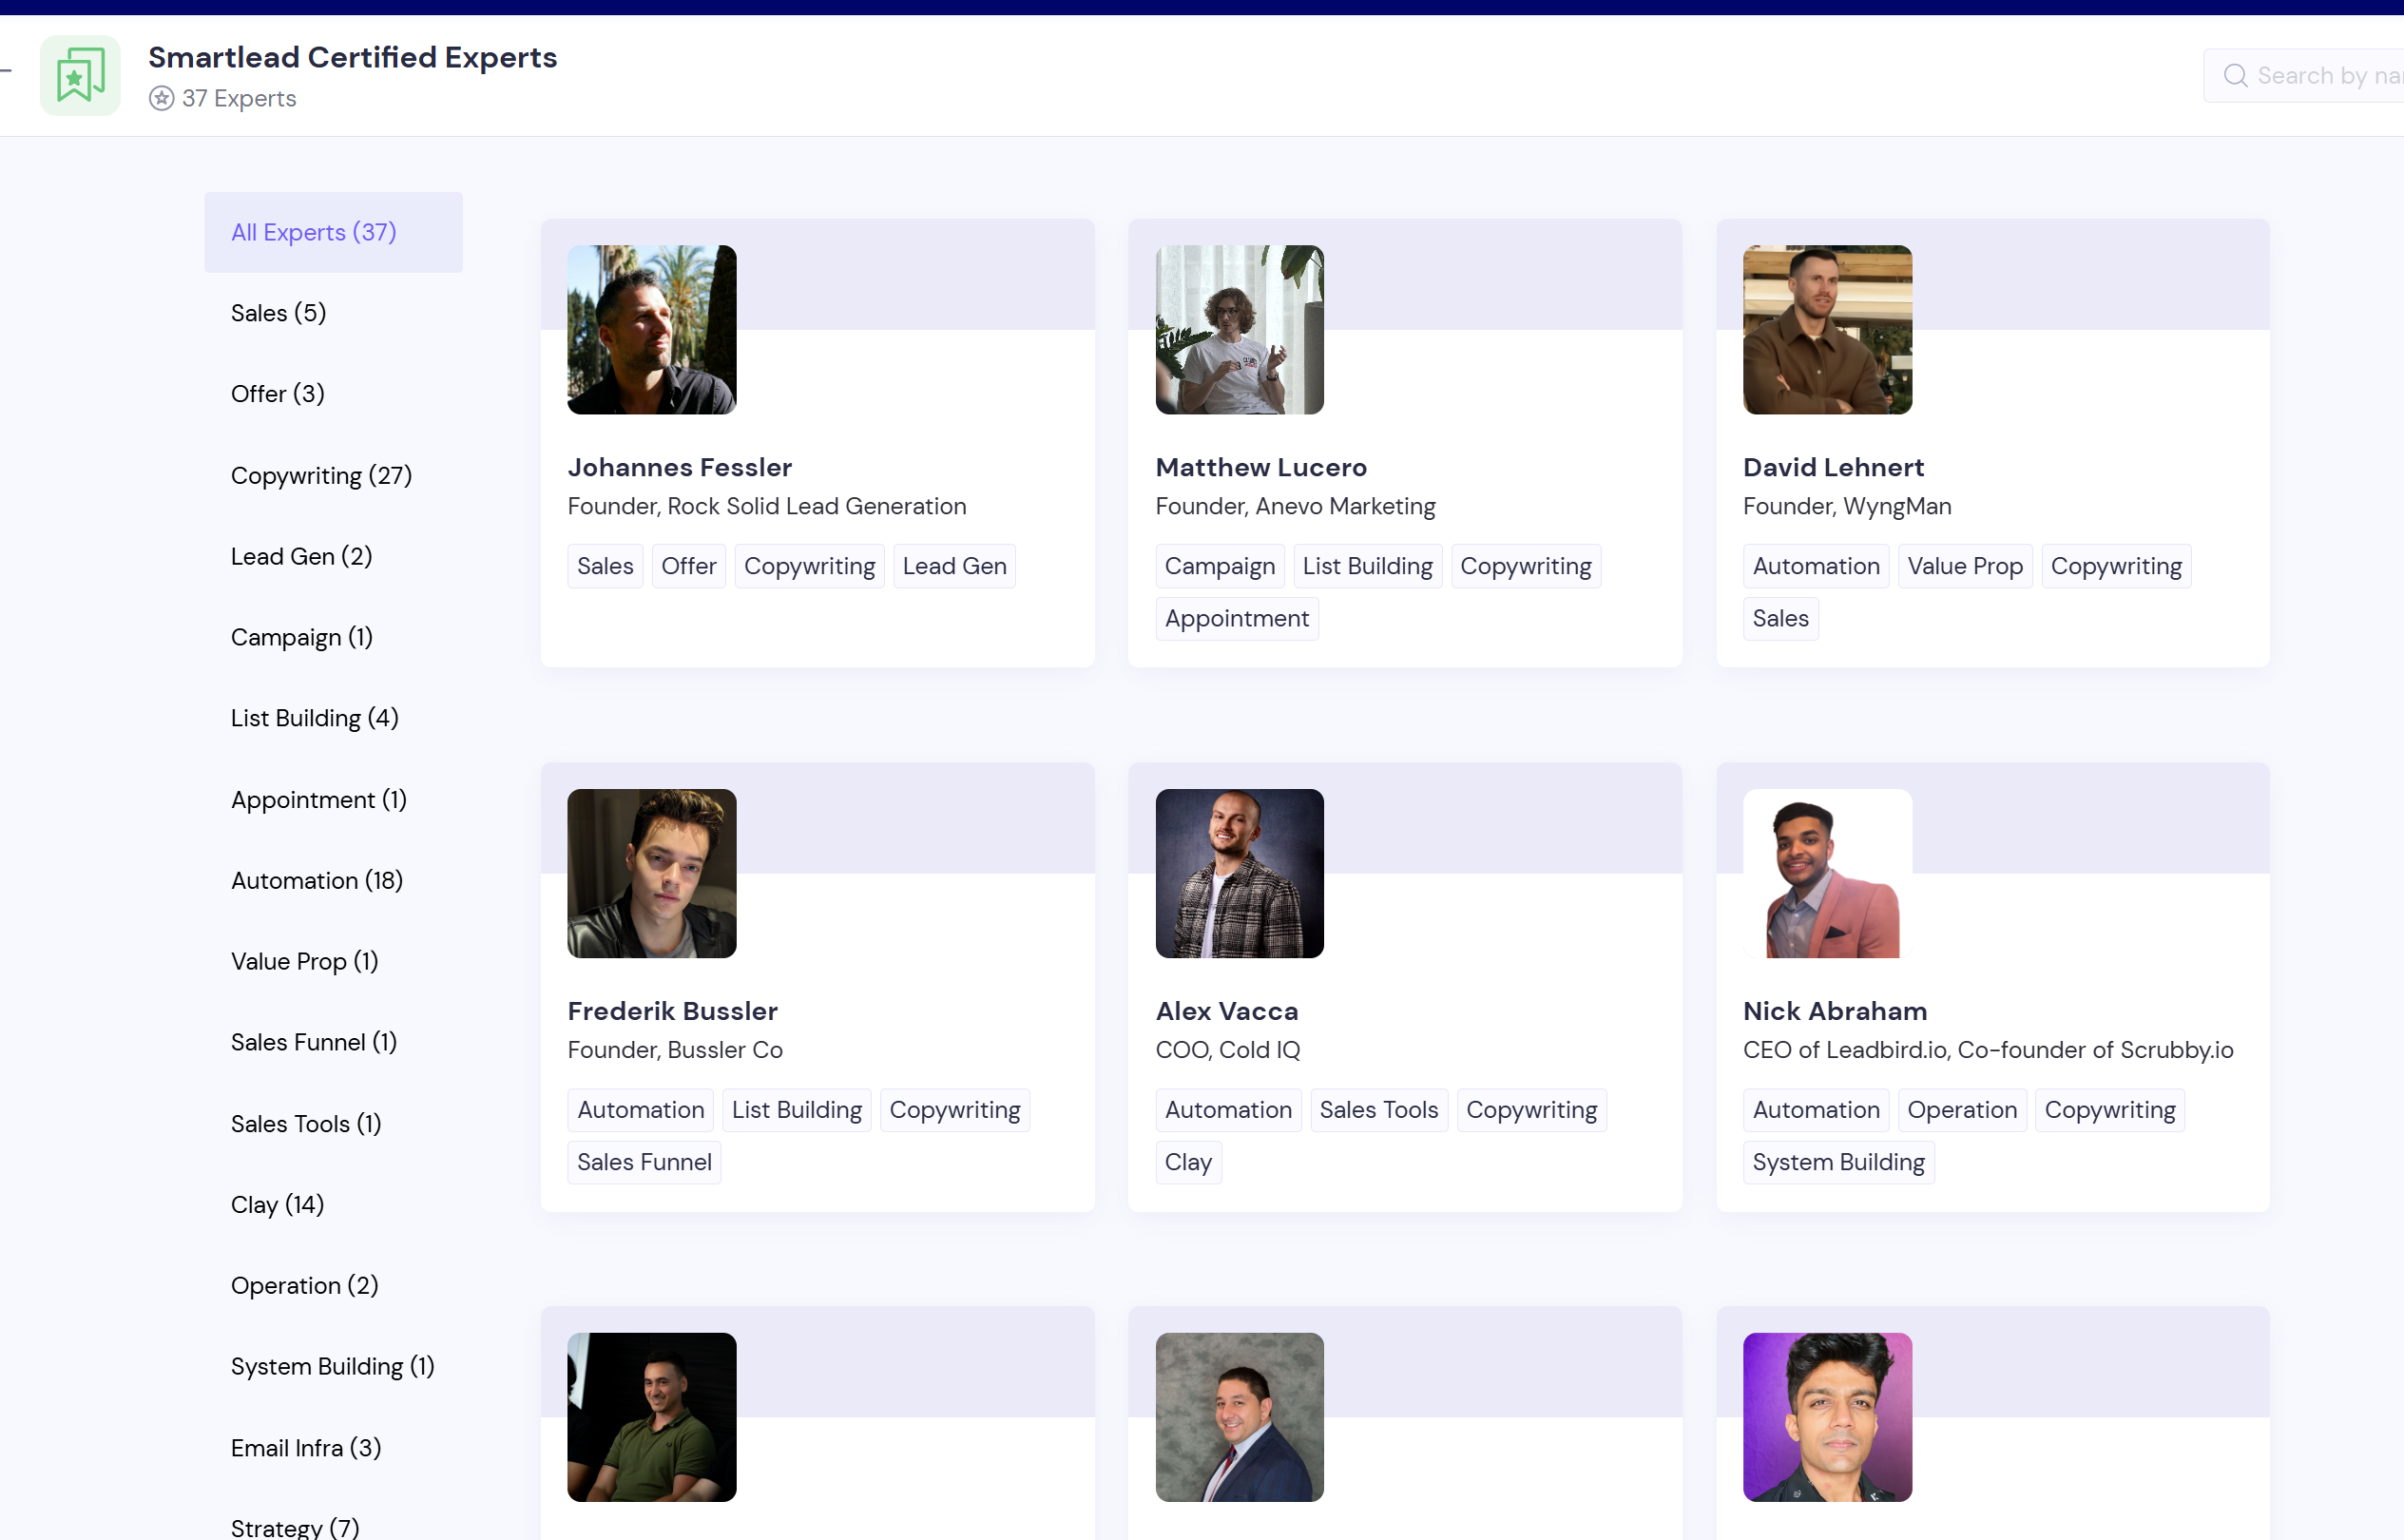Click the magnifier icon in search box
Screen dimensions: 2404x1540
2235,76
